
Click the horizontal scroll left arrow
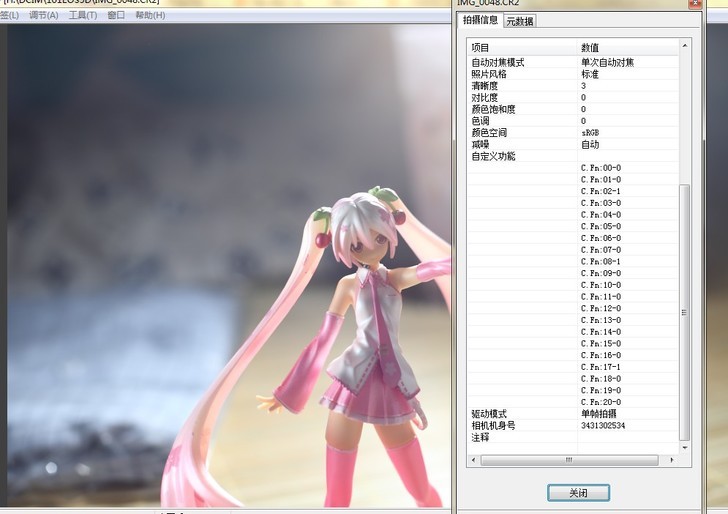pyautogui.click(x=473, y=460)
